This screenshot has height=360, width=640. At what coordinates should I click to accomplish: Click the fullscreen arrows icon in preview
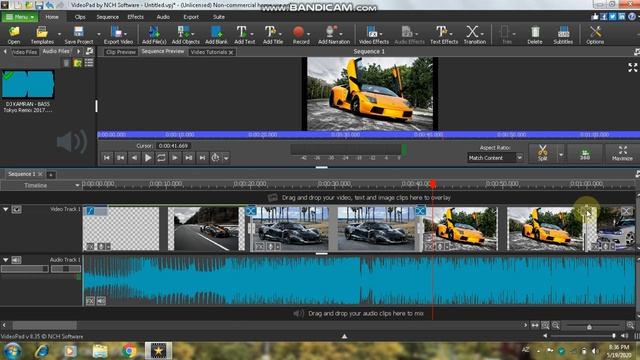coord(633,67)
